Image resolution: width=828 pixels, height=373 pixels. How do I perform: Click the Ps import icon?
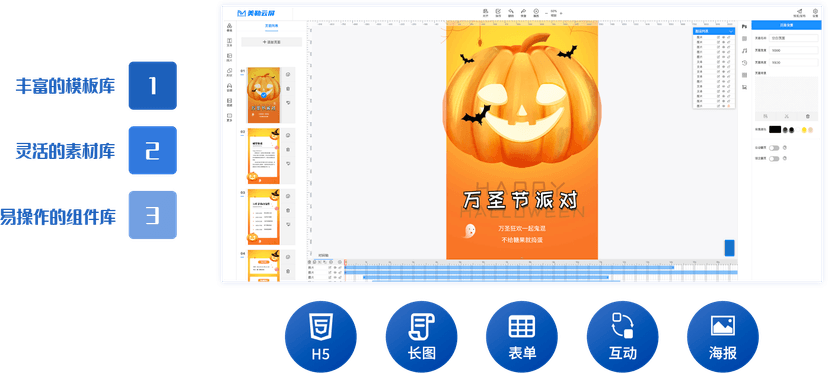(745, 26)
